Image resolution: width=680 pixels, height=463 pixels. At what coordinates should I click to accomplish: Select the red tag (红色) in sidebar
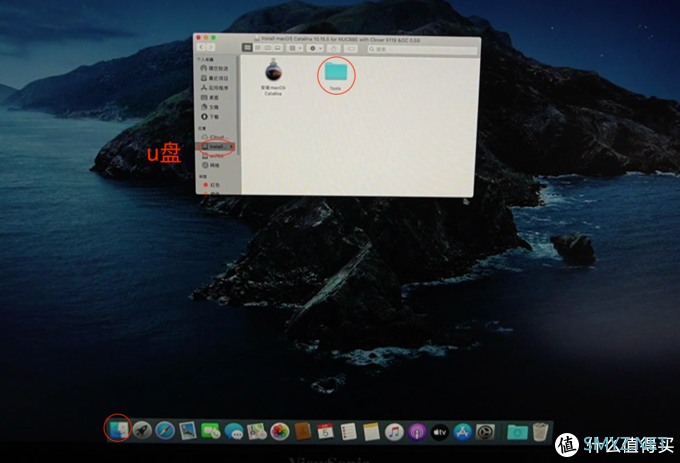[x=211, y=185]
